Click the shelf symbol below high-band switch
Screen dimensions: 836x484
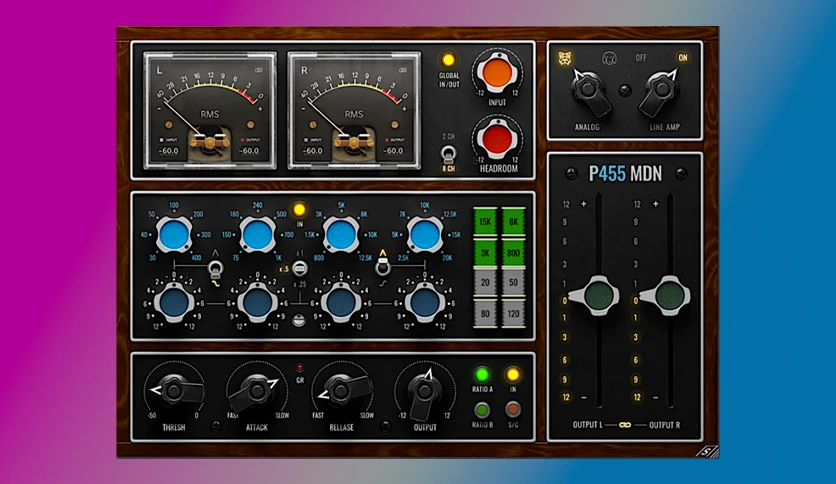tap(382, 284)
